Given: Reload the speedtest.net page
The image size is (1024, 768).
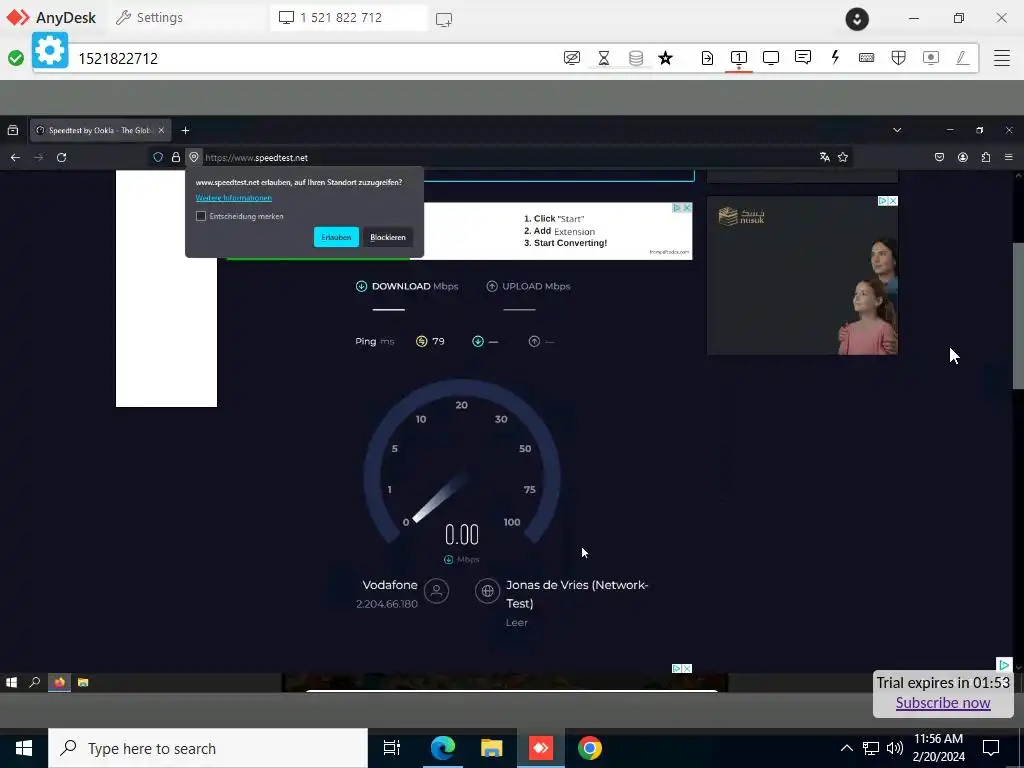Looking at the screenshot, I should coord(61,157).
